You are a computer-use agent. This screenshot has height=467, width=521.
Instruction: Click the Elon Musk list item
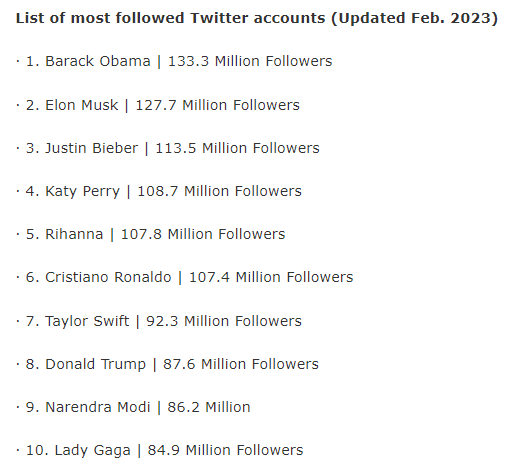pos(158,105)
